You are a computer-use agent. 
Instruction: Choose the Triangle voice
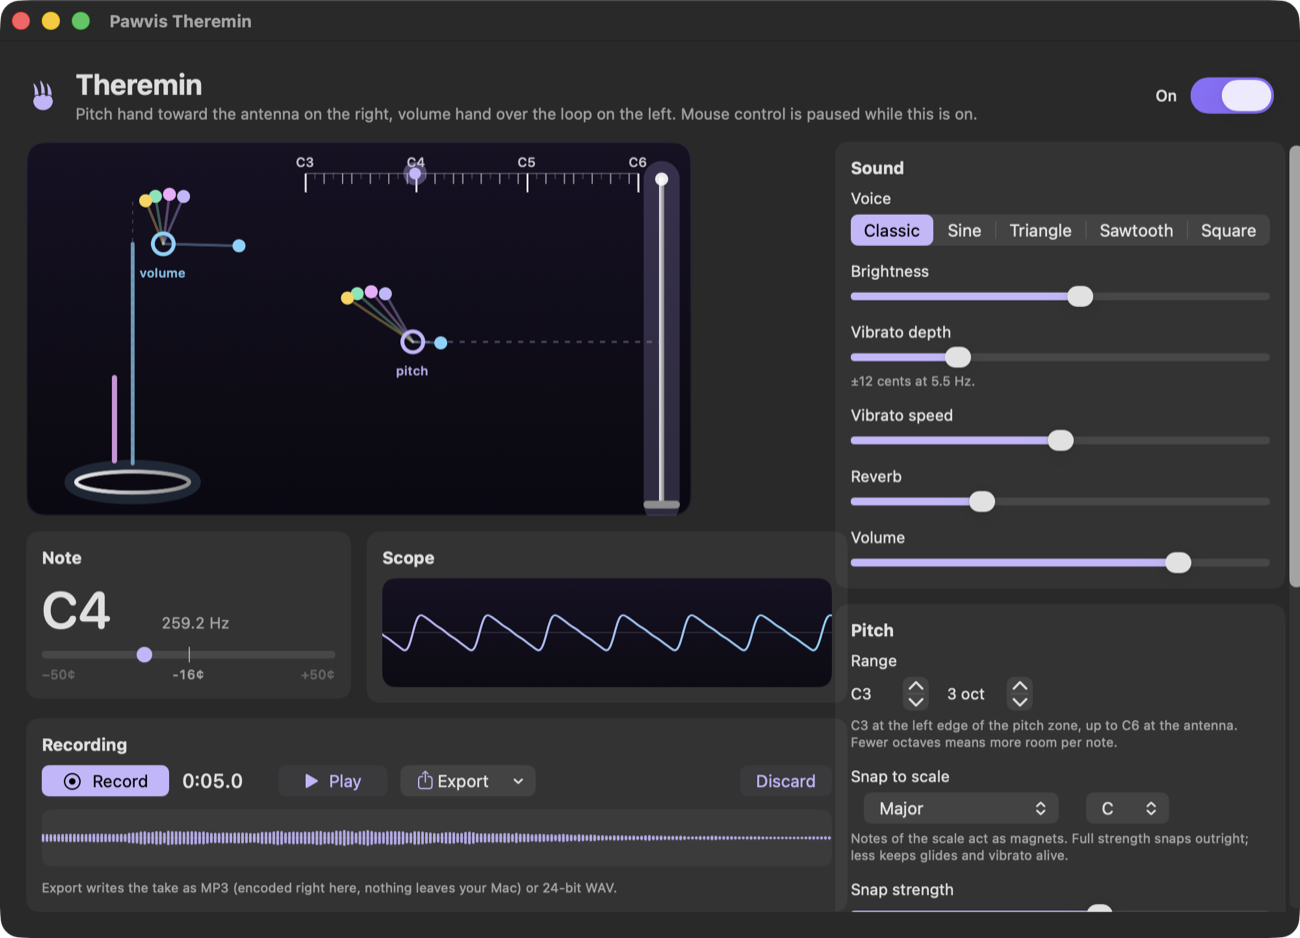1040,230
